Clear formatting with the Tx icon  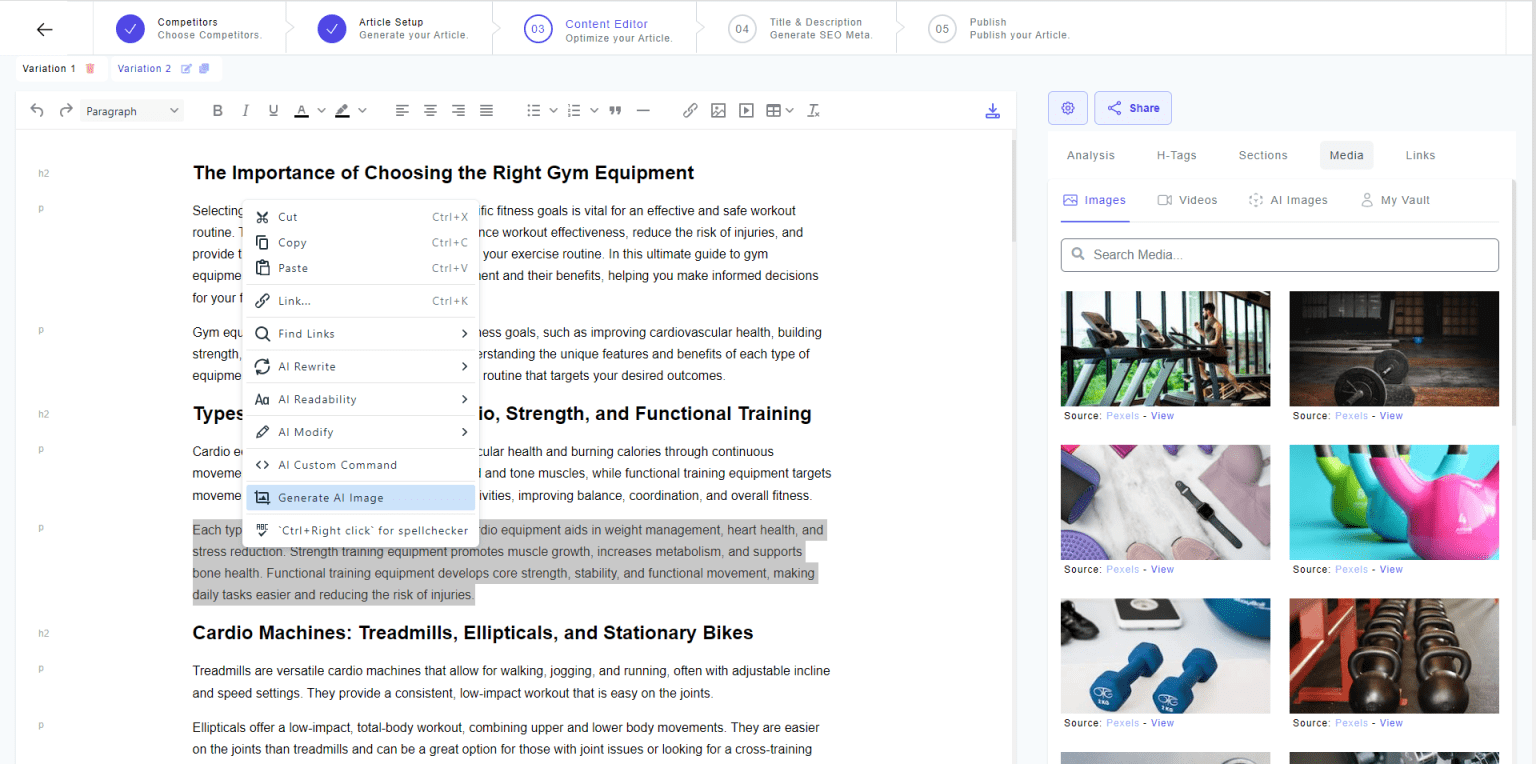(x=814, y=111)
